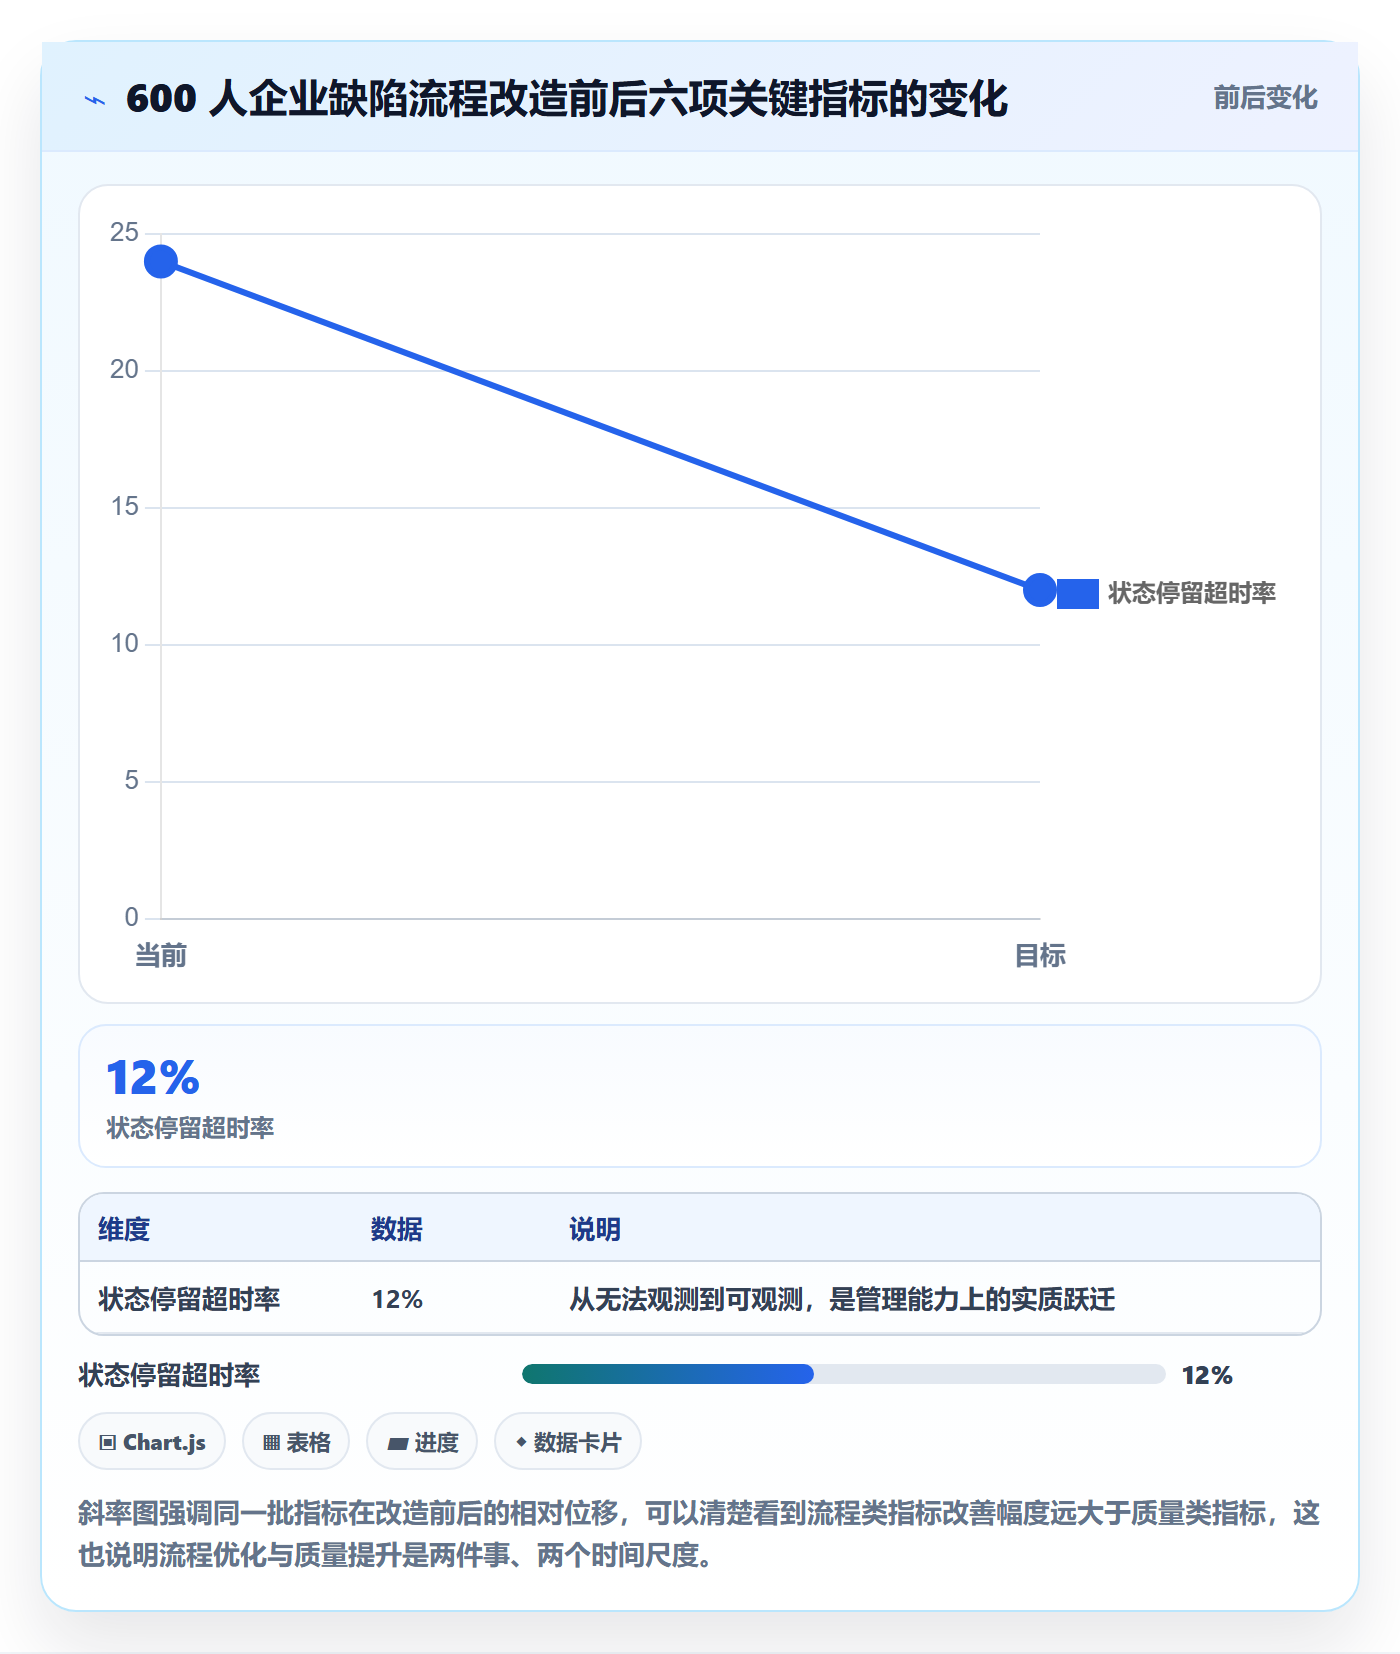Click the 状态停留超时率 legend text
The height and width of the screenshot is (1654, 1400).
click(1192, 593)
